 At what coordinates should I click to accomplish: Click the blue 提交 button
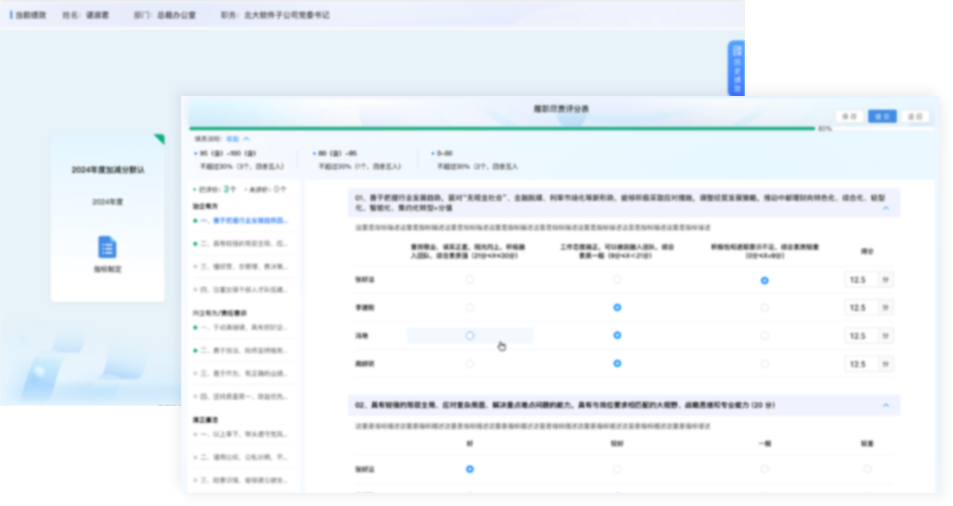[x=882, y=116]
